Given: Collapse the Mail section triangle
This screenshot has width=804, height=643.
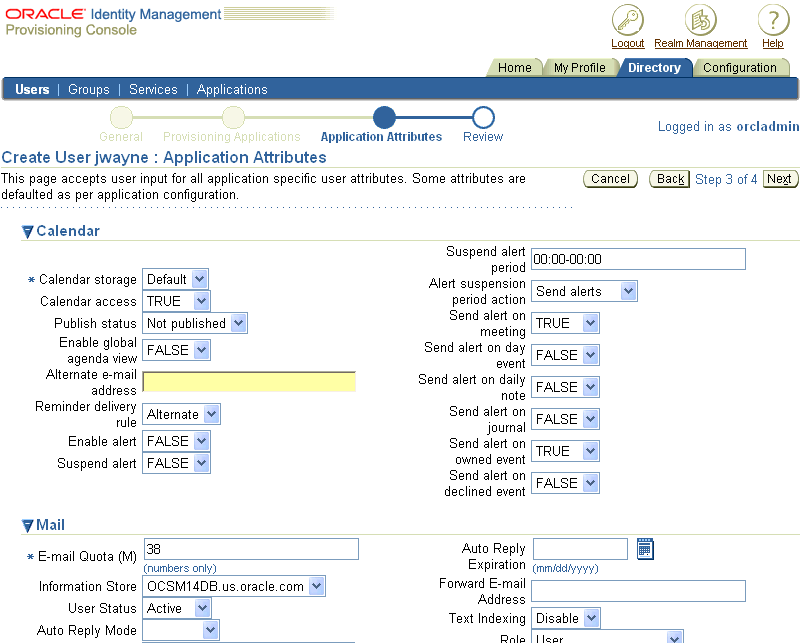Looking at the screenshot, I should 28,526.
